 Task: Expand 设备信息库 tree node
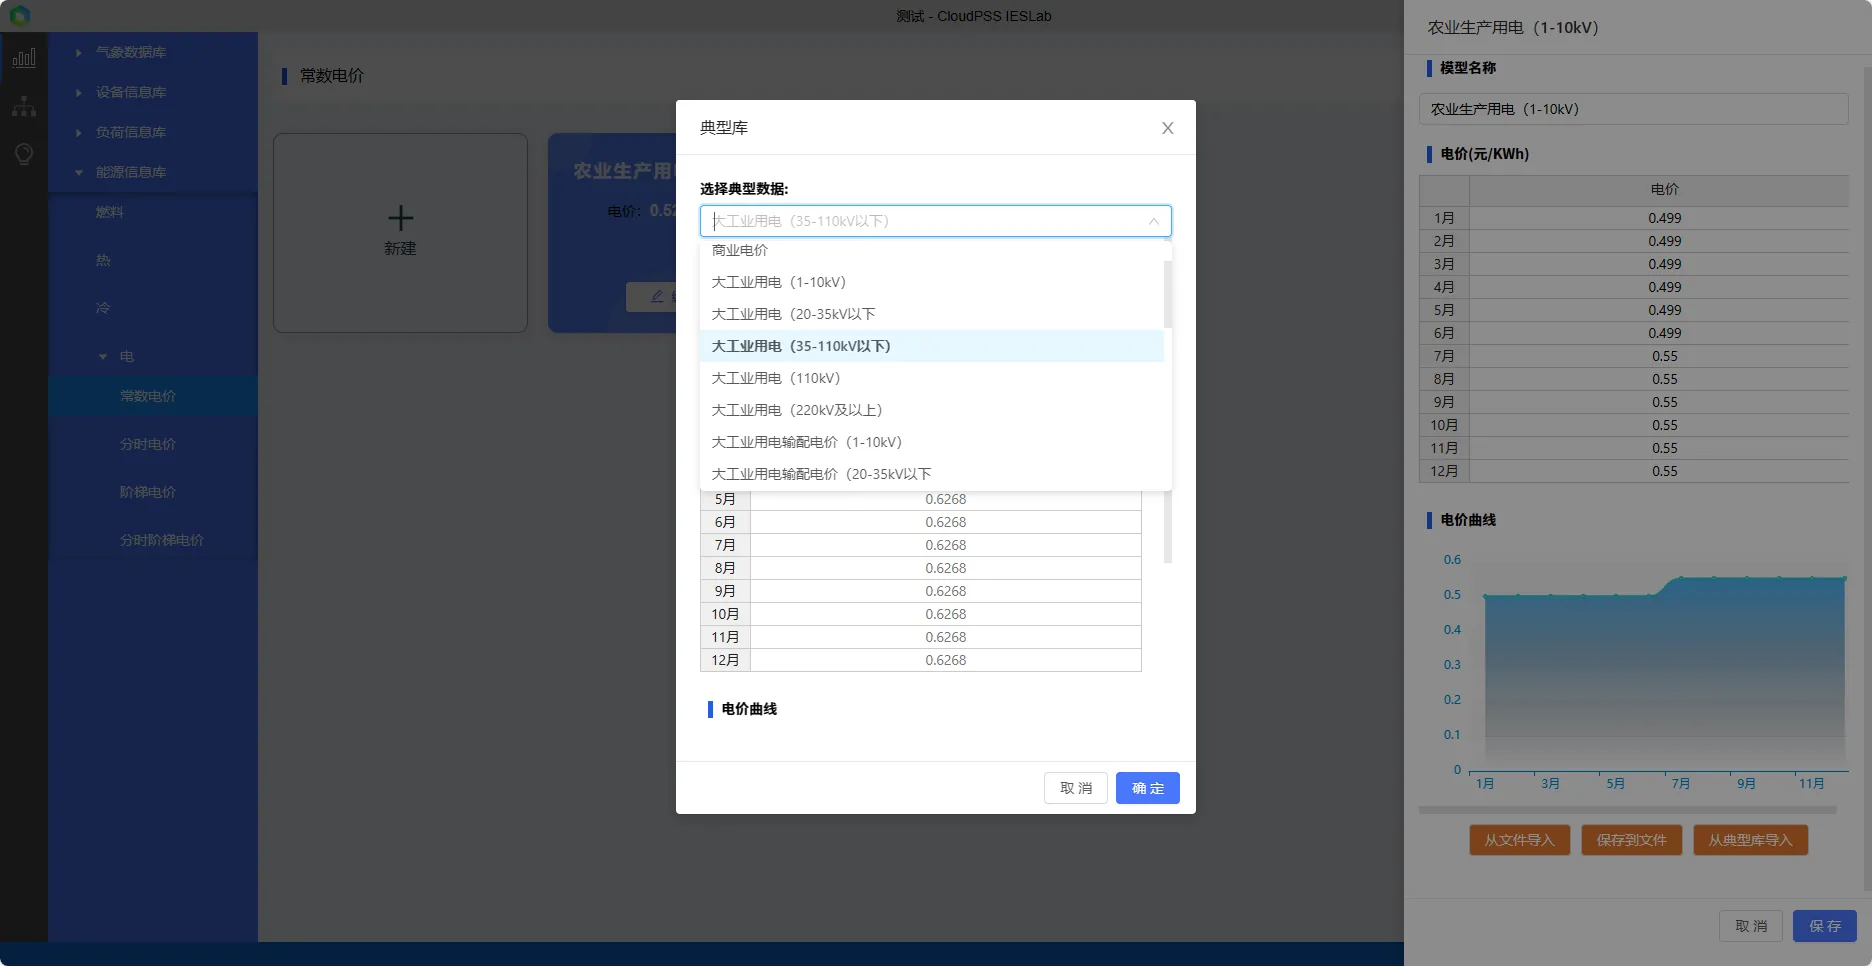(78, 92)
